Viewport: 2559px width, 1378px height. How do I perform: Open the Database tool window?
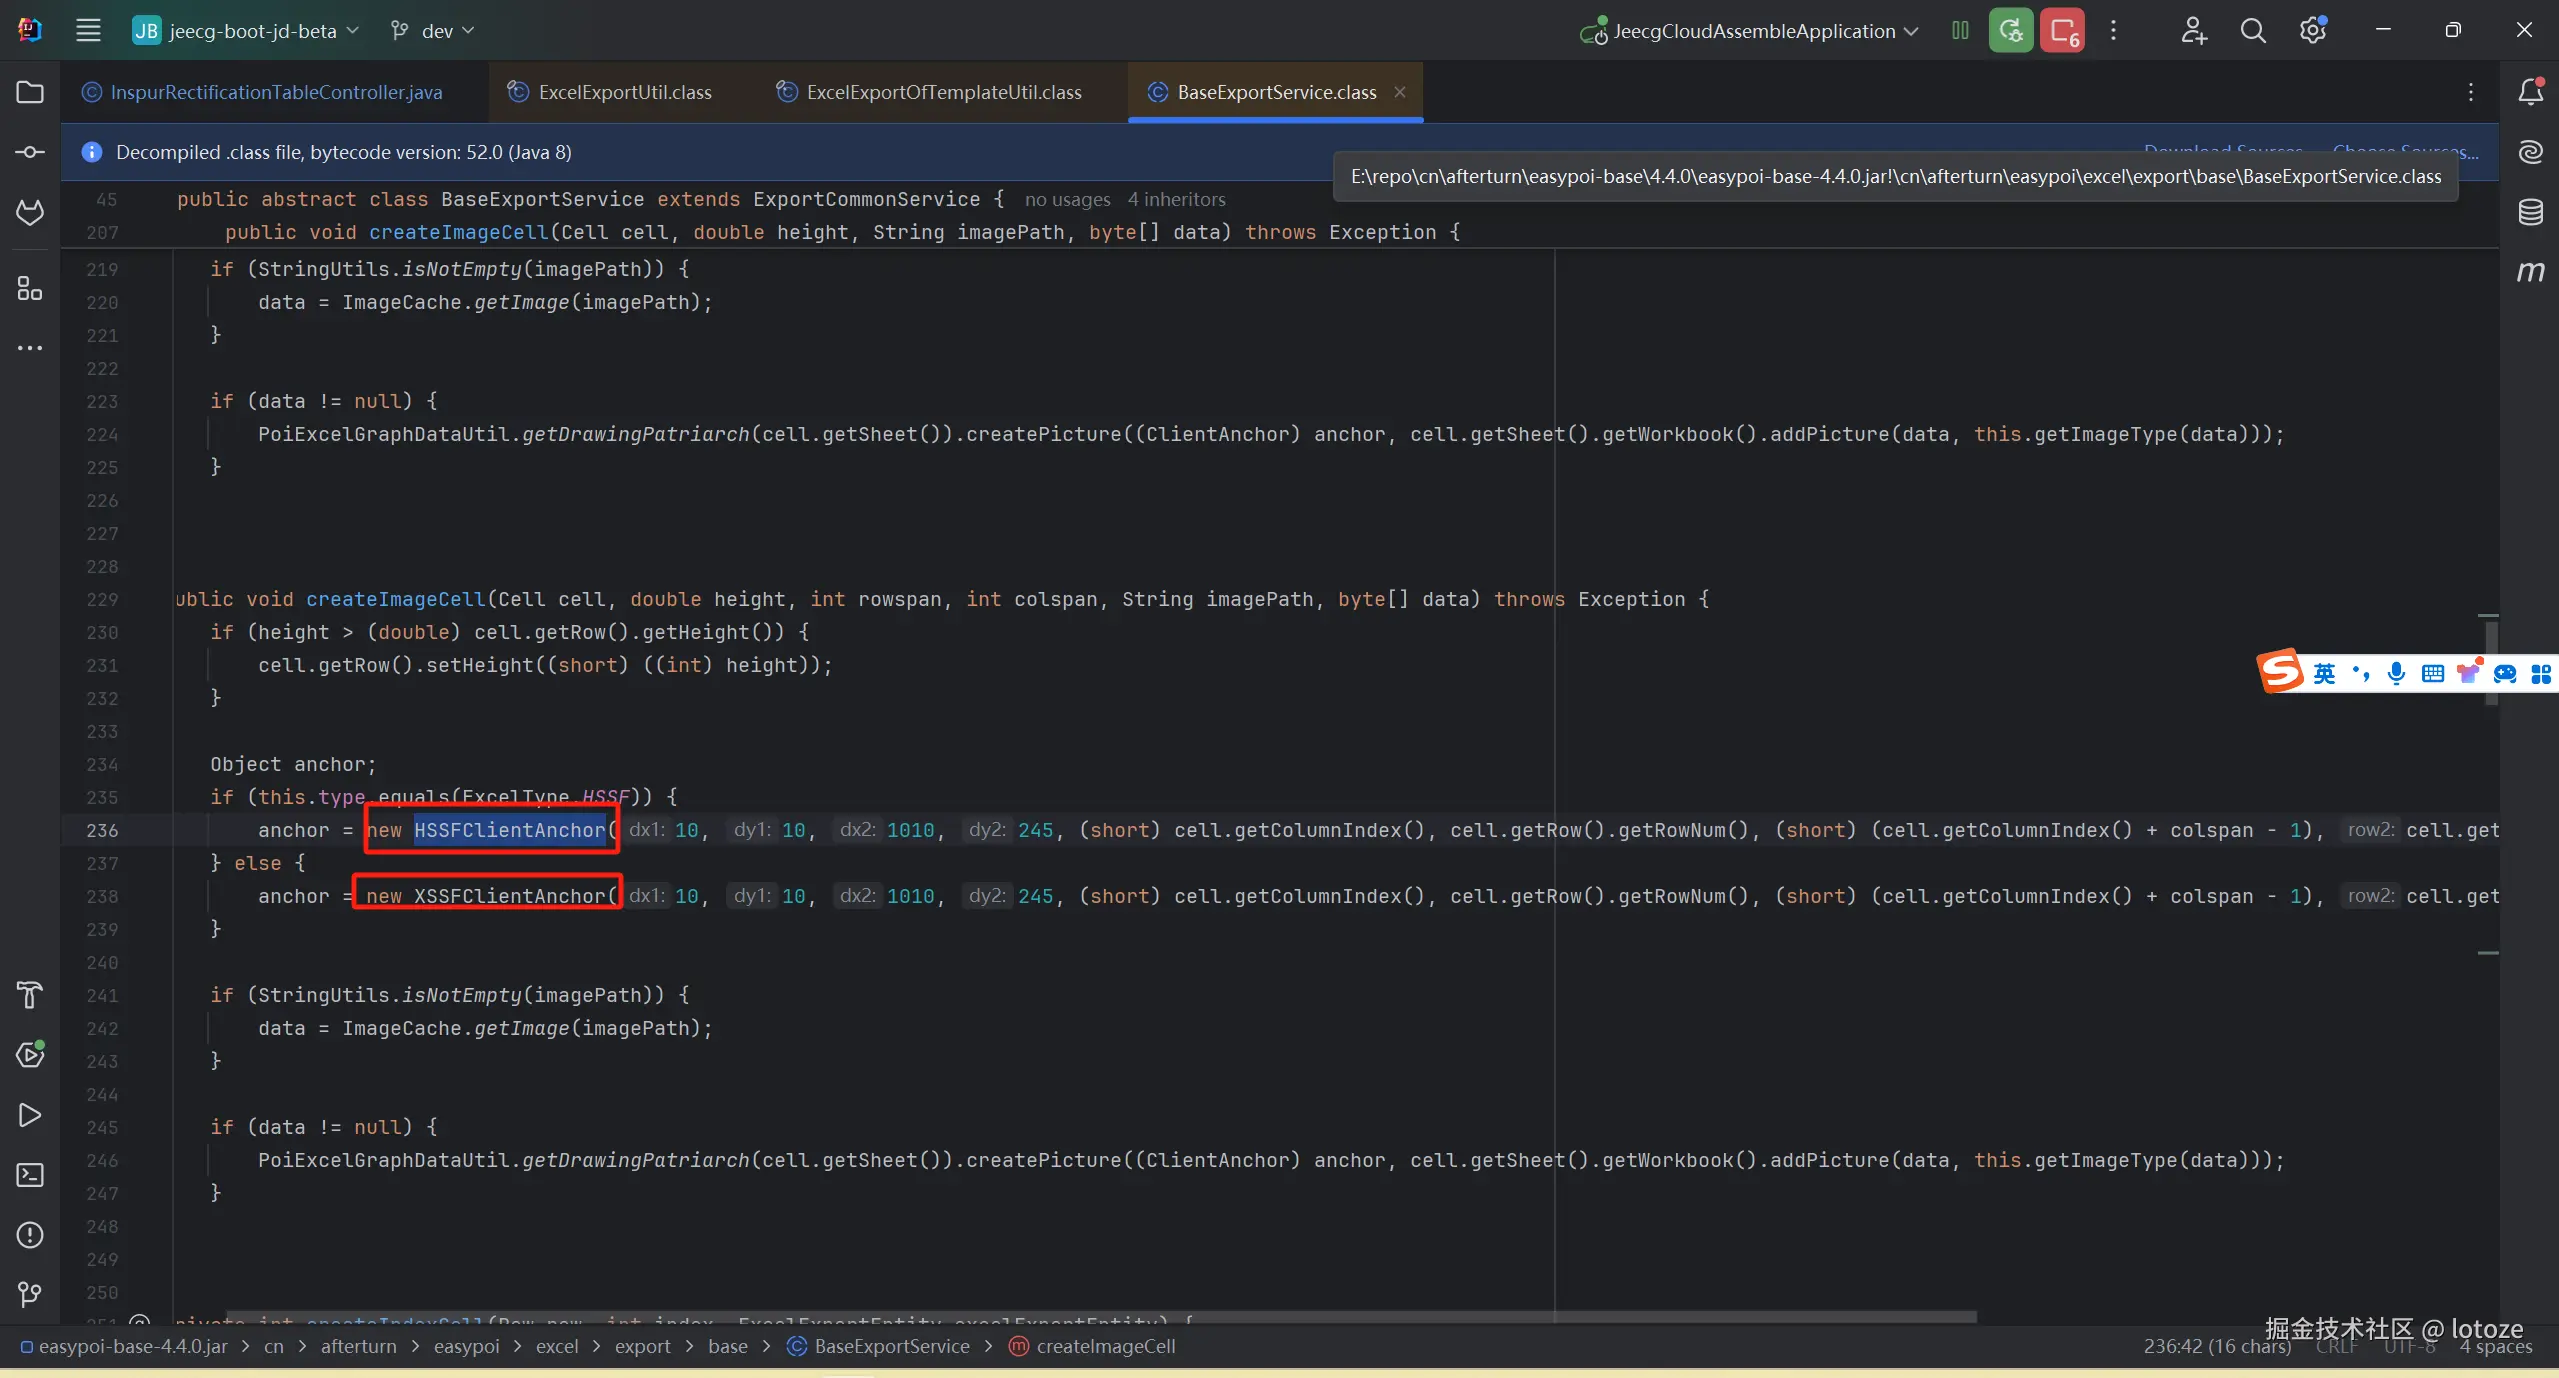[x=2530, y=212]
